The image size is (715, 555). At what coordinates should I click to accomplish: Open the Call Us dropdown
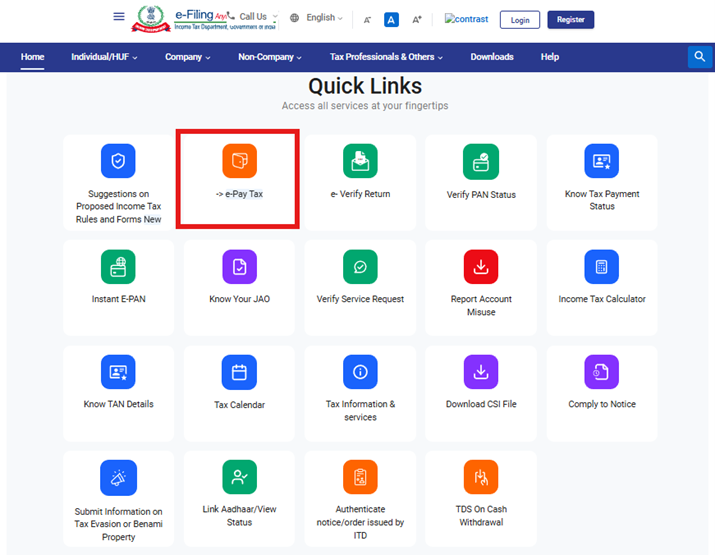click(x=257, y=17)
